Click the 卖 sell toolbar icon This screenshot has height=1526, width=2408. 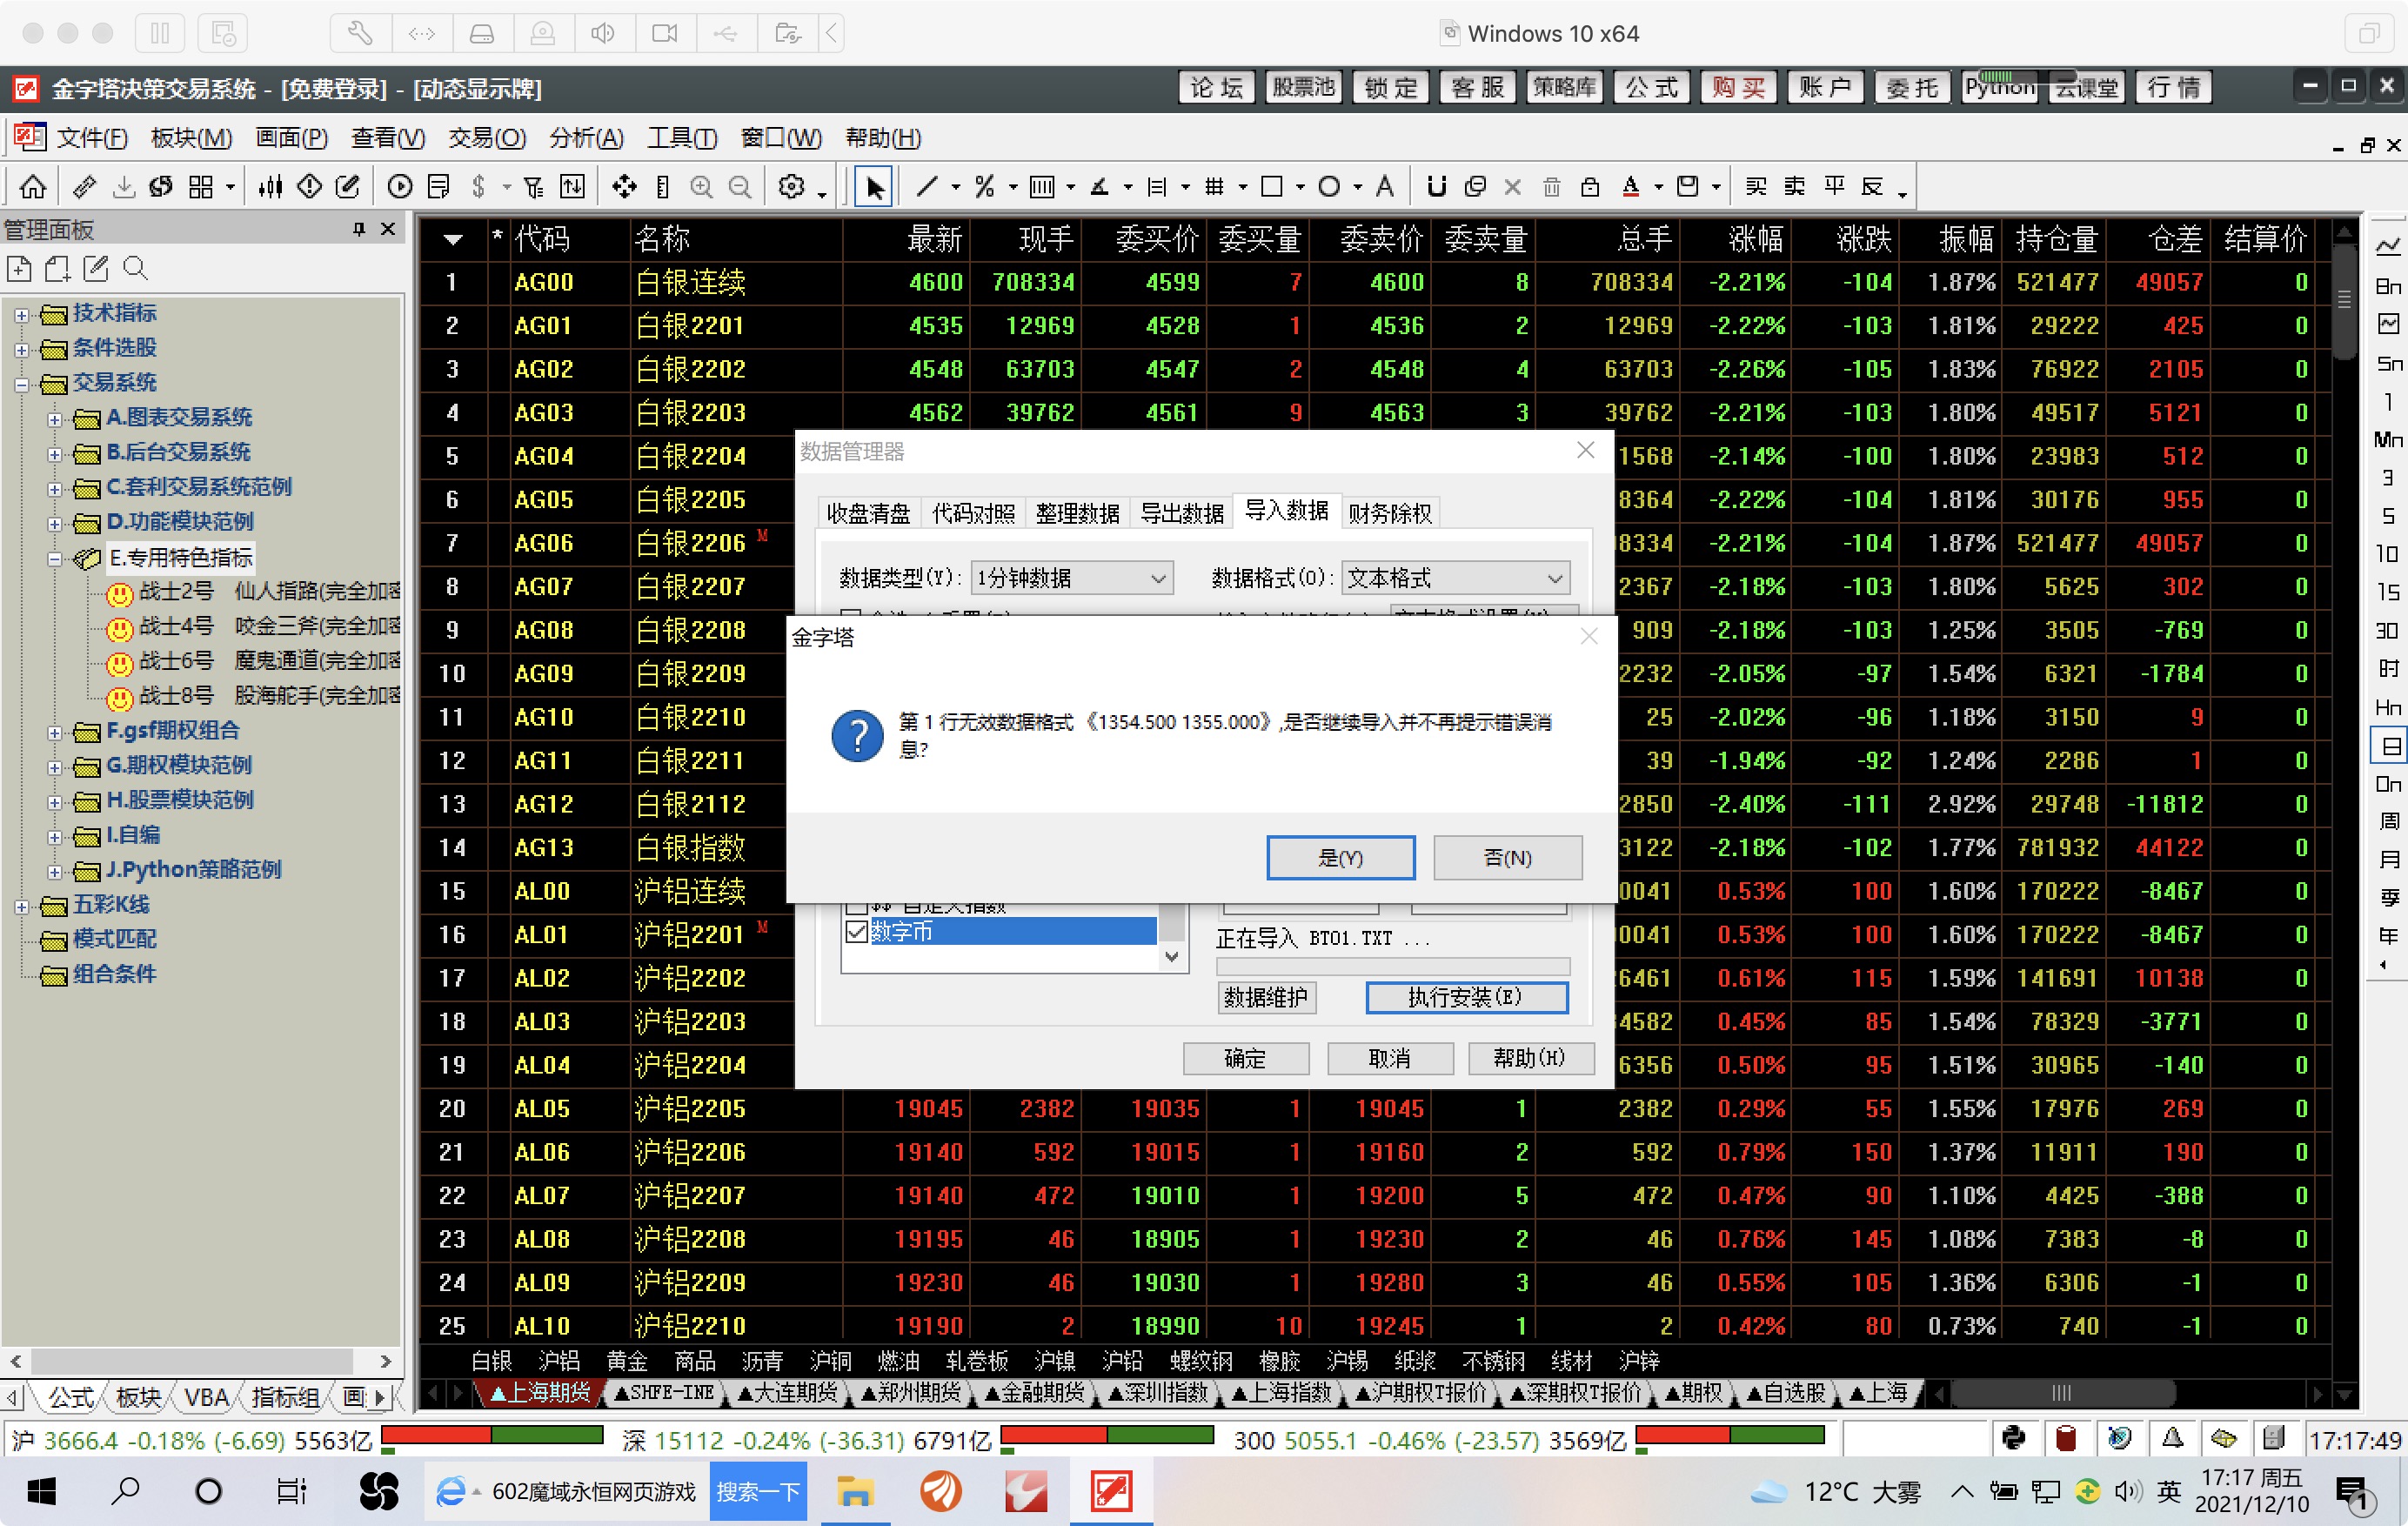1795,187
